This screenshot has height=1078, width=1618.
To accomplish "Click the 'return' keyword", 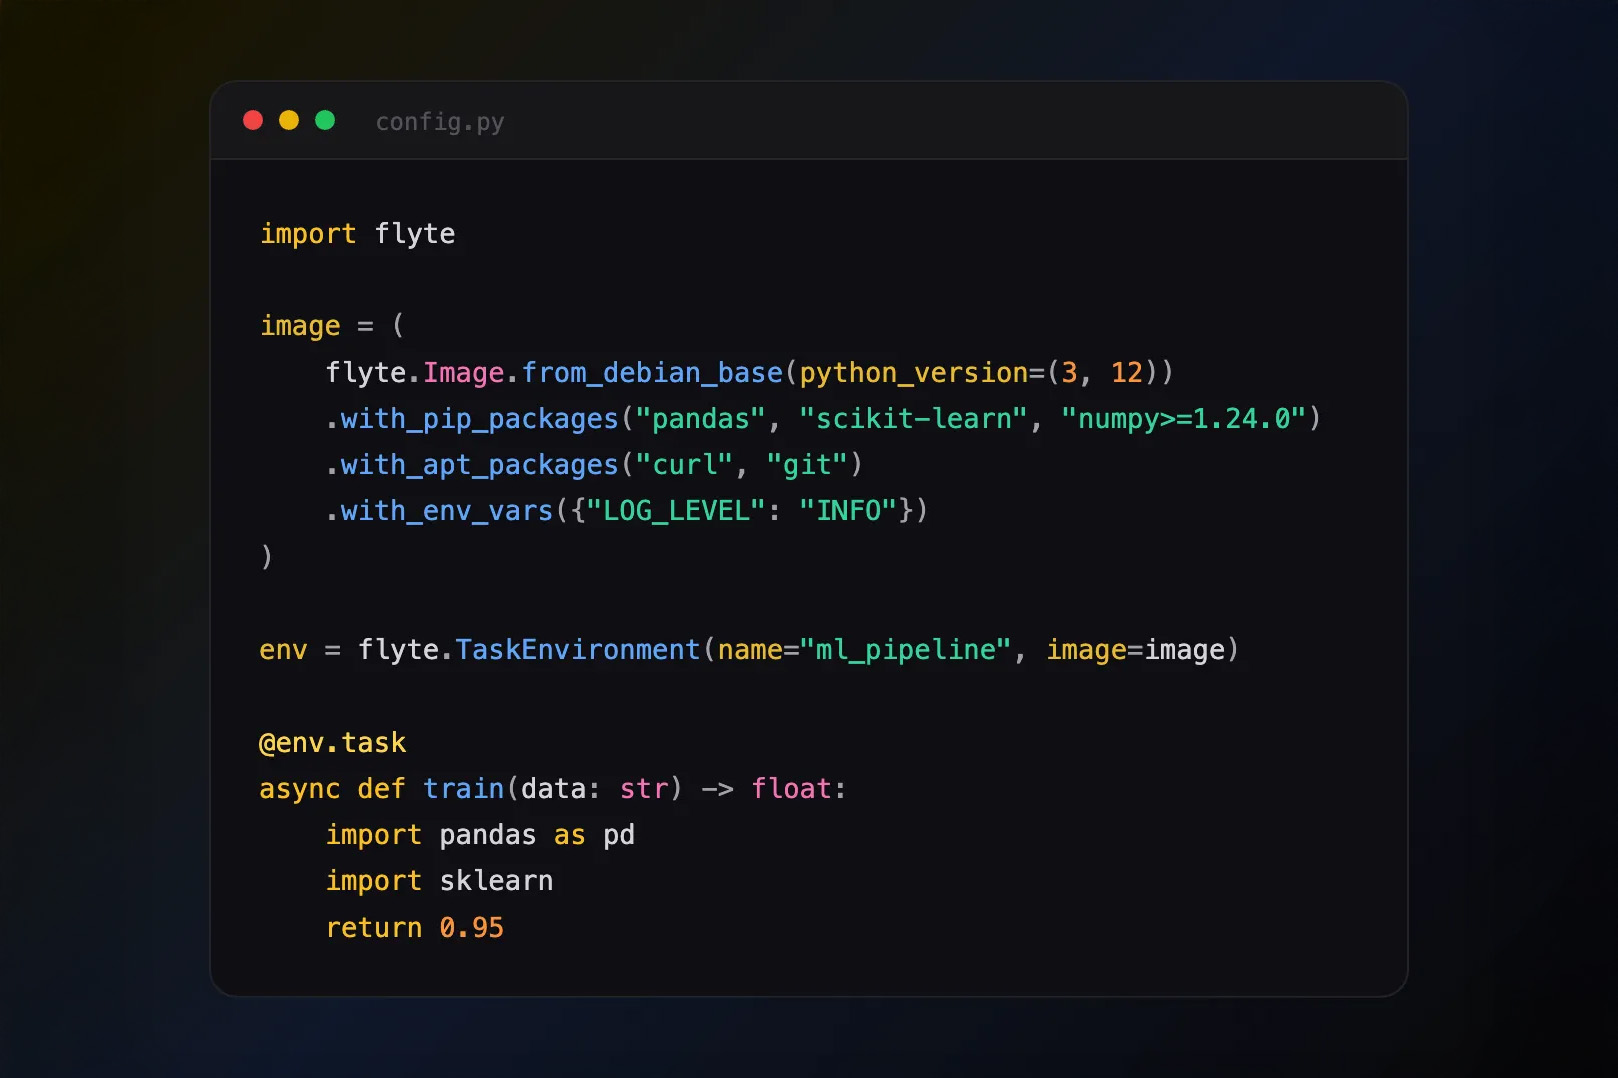I will 374,928.
